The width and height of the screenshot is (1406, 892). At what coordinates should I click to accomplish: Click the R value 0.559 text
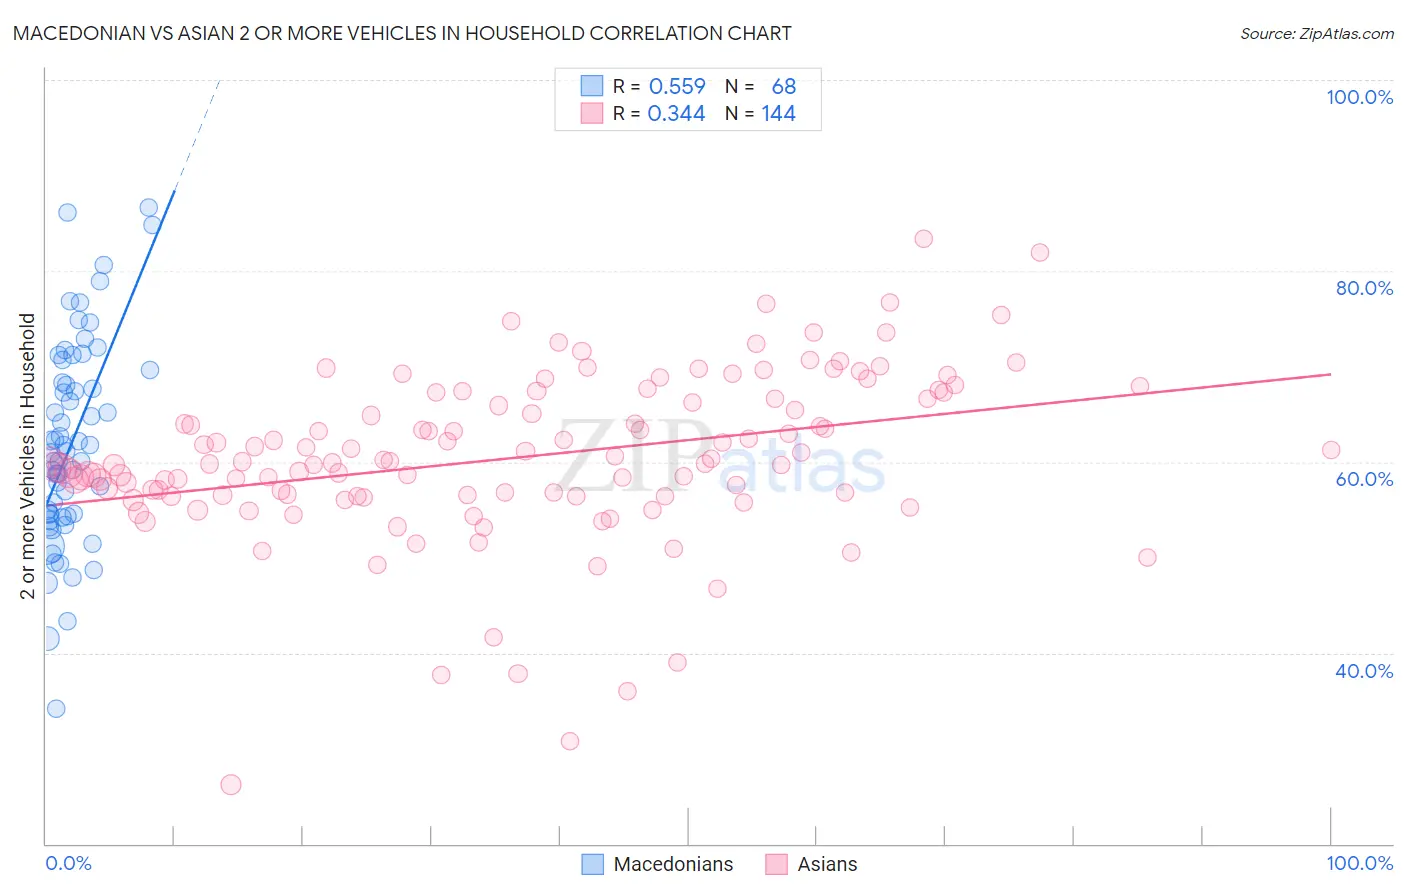677,86
